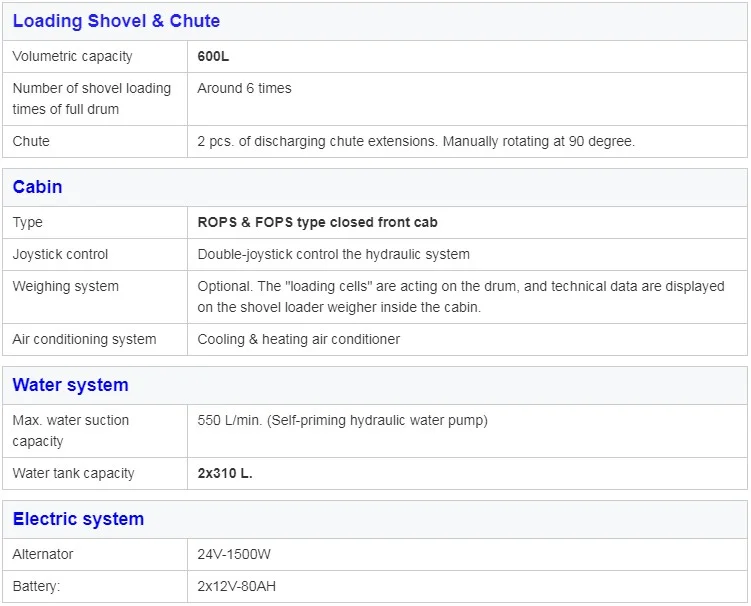The width and height of the screenshot is (751, 606).
Task: Select the Double-joystick control description
Action: pos(333,254)
